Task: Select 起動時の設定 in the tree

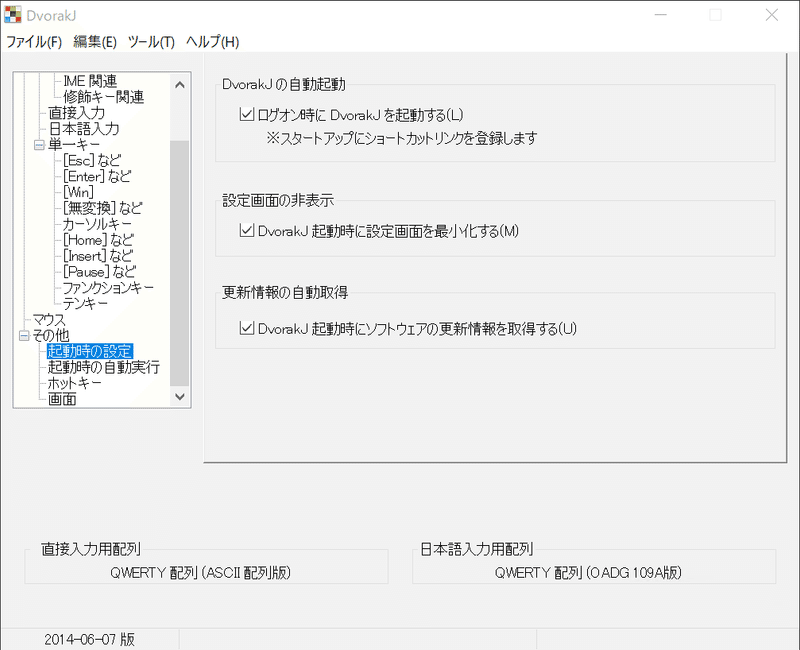Action: click(x=90, y=352)
